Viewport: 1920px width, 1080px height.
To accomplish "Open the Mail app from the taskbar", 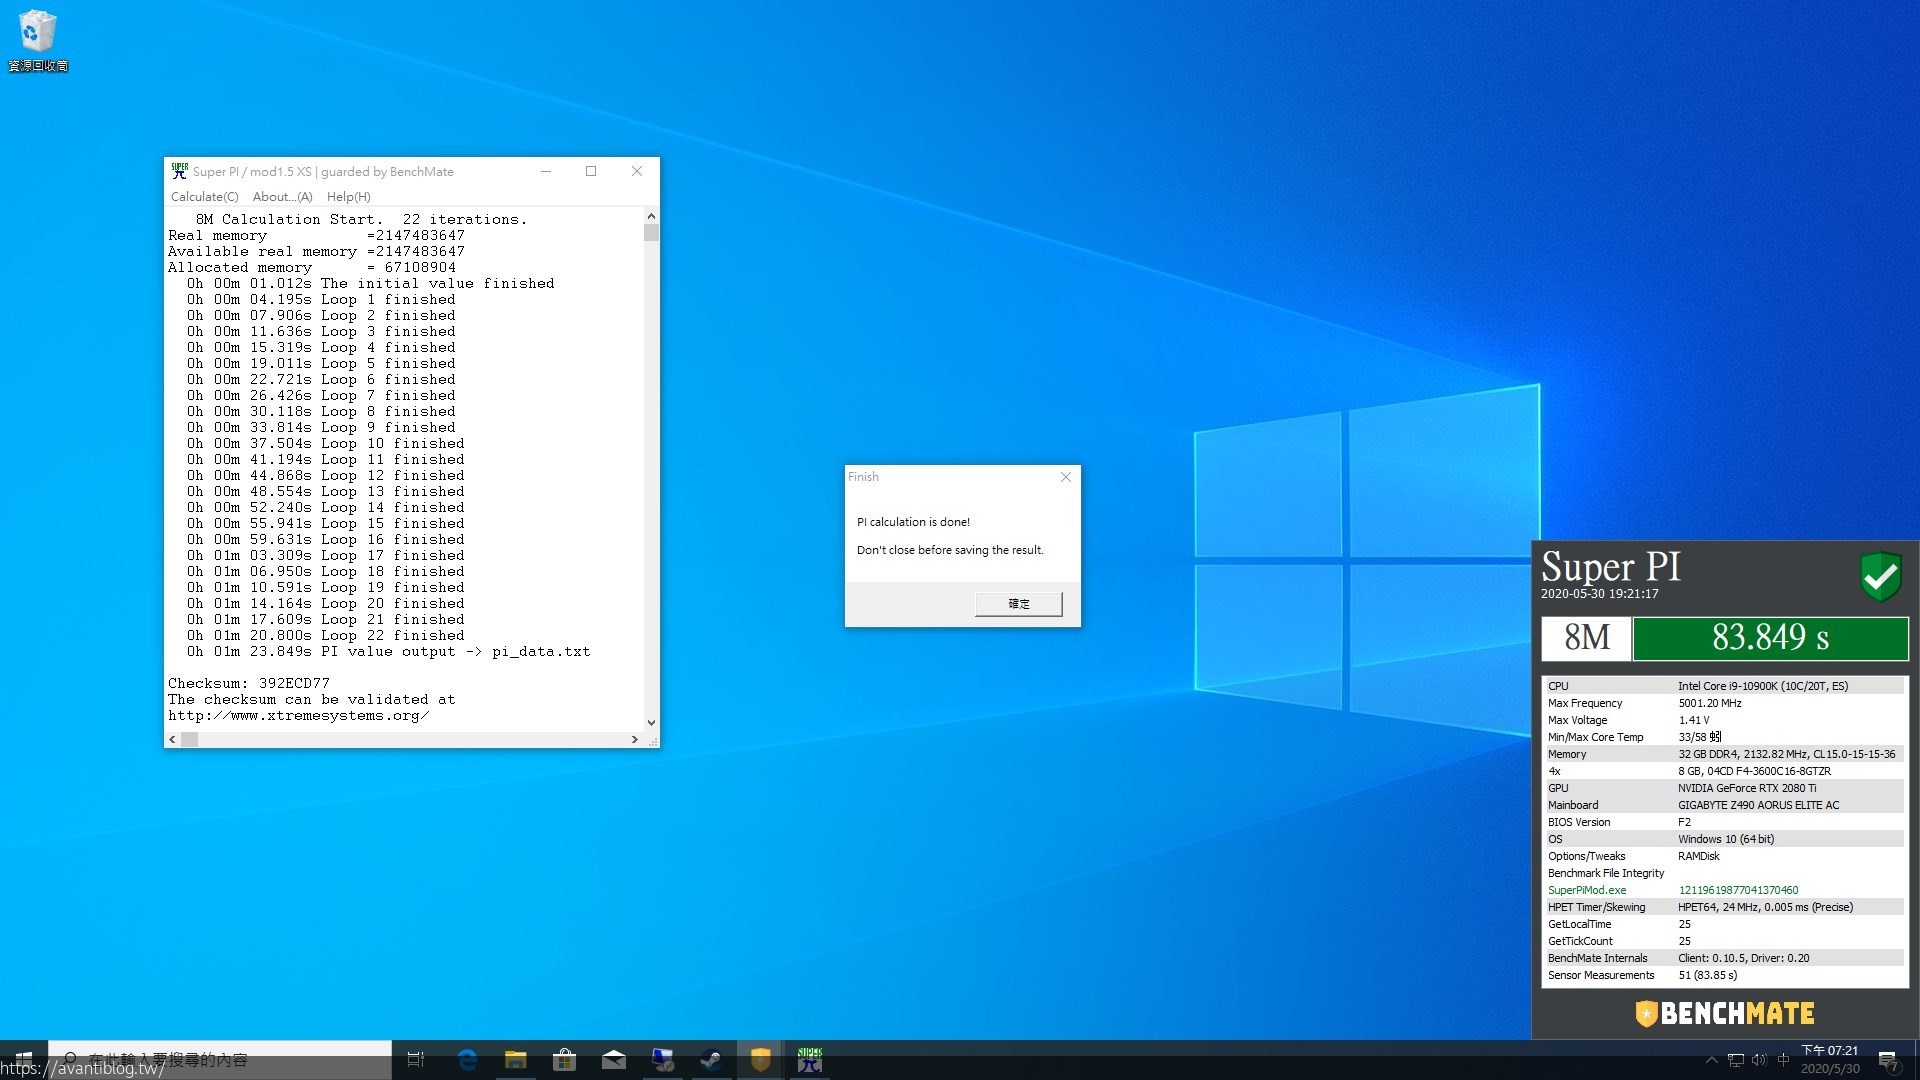I will click(614, 1060).
